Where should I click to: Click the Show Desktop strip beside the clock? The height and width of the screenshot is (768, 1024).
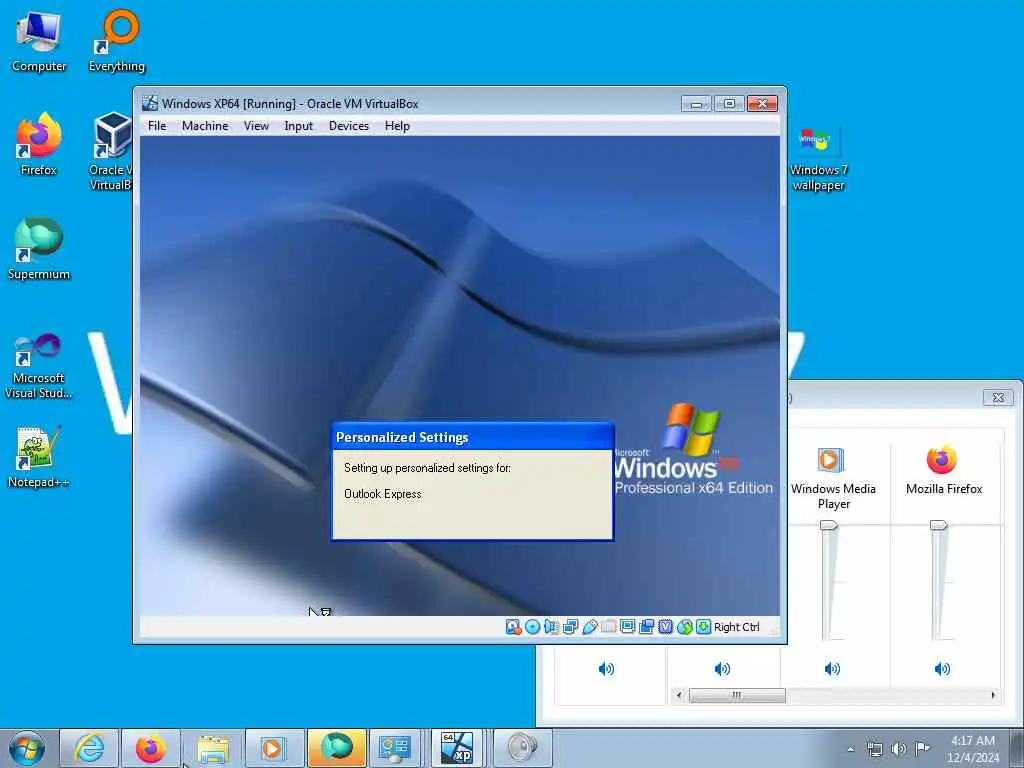1016,749
